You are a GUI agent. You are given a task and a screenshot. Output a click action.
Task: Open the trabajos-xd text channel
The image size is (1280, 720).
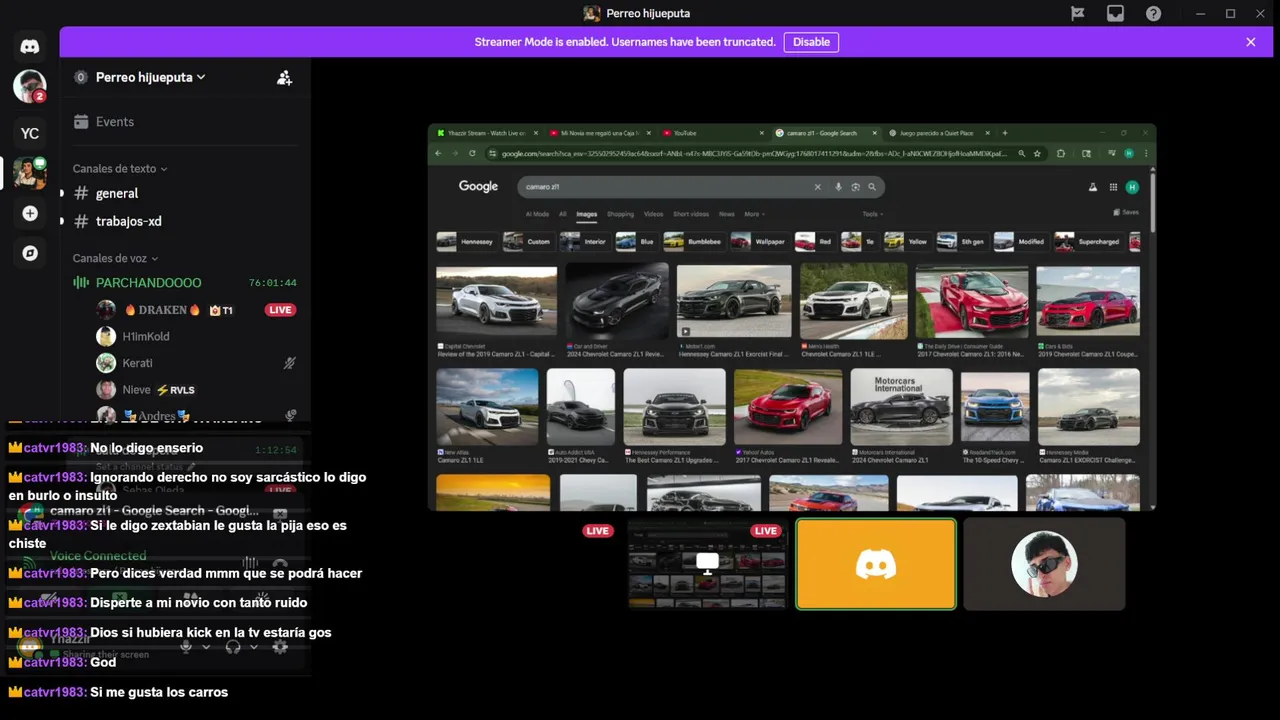[185, 221]
